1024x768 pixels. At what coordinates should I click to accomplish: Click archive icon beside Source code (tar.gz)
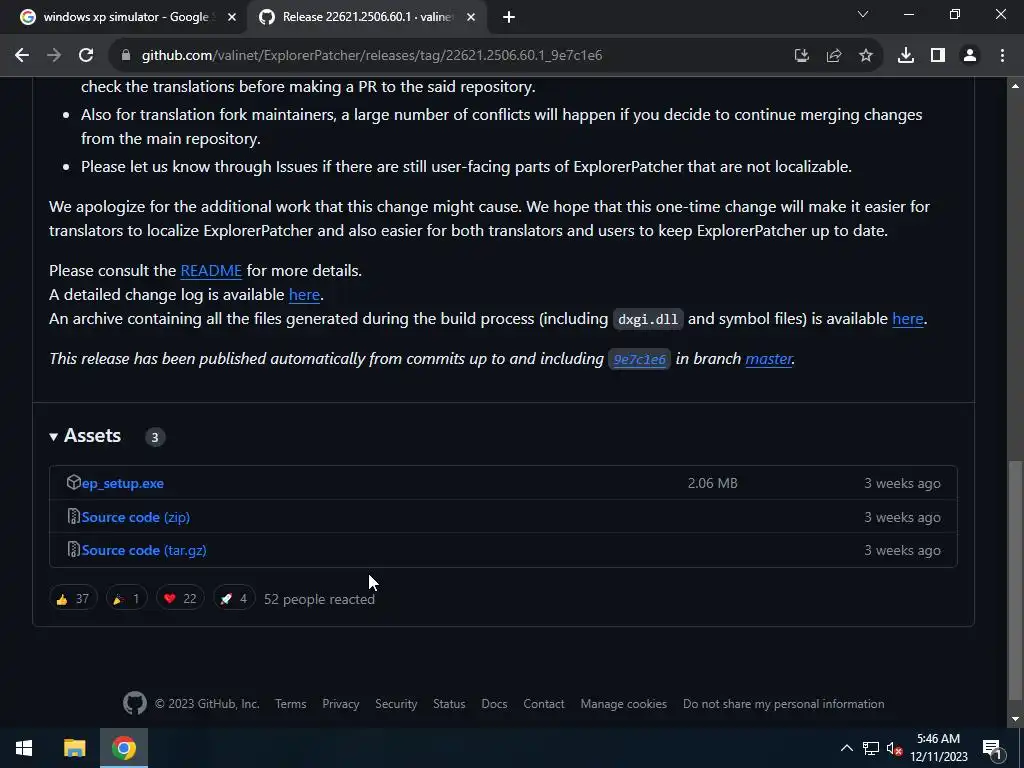pos(73,550)
